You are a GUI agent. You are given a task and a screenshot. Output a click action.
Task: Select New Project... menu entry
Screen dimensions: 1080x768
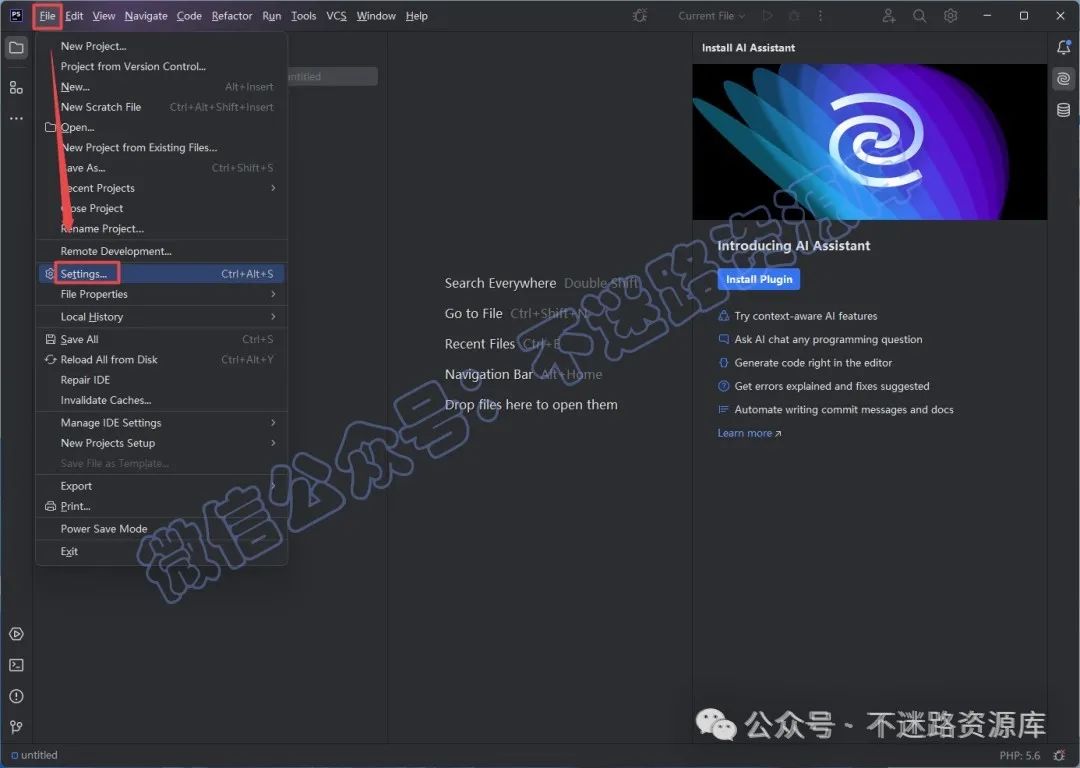161,46
